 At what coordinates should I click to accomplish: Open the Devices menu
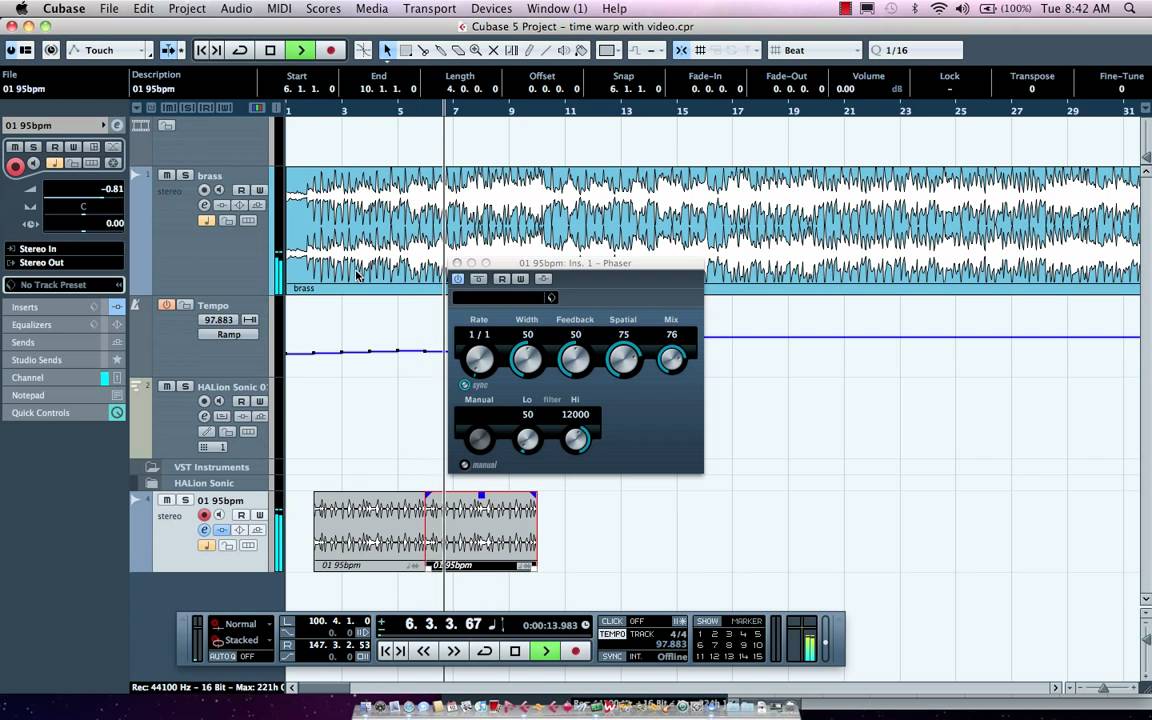click(x=492, y=9)
